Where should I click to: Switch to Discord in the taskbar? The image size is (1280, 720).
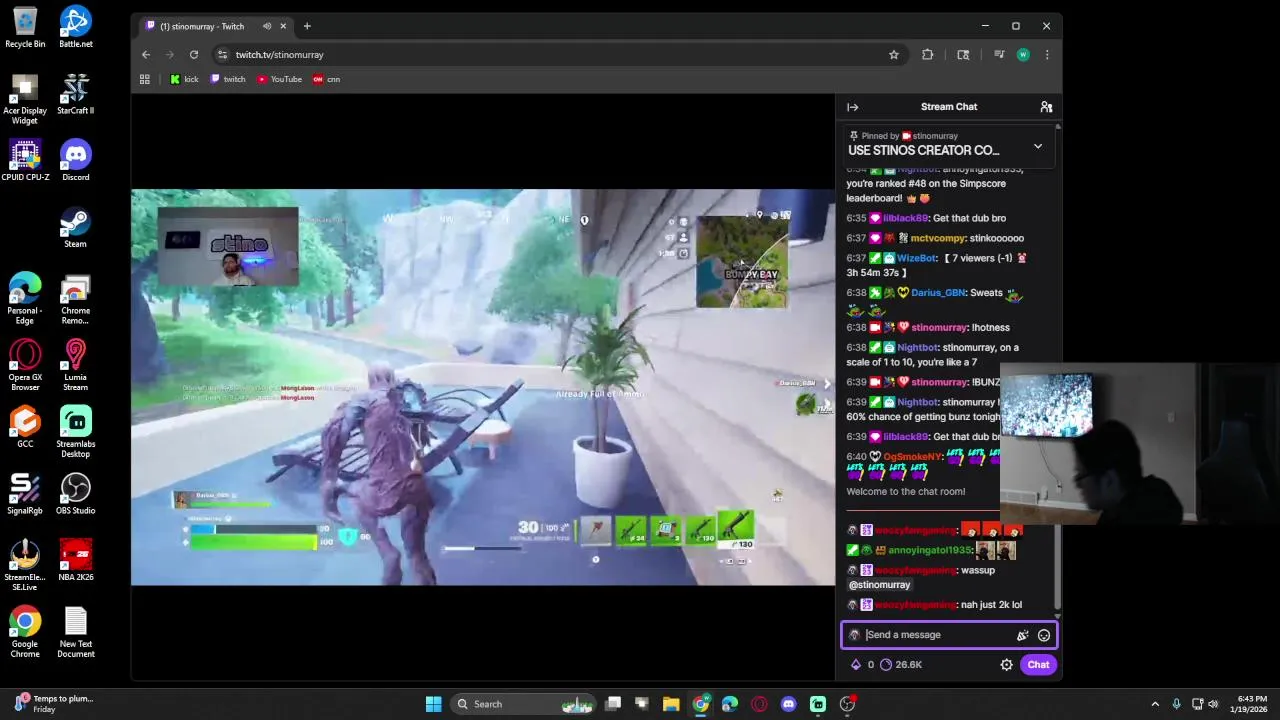click(x=788, y=704)
